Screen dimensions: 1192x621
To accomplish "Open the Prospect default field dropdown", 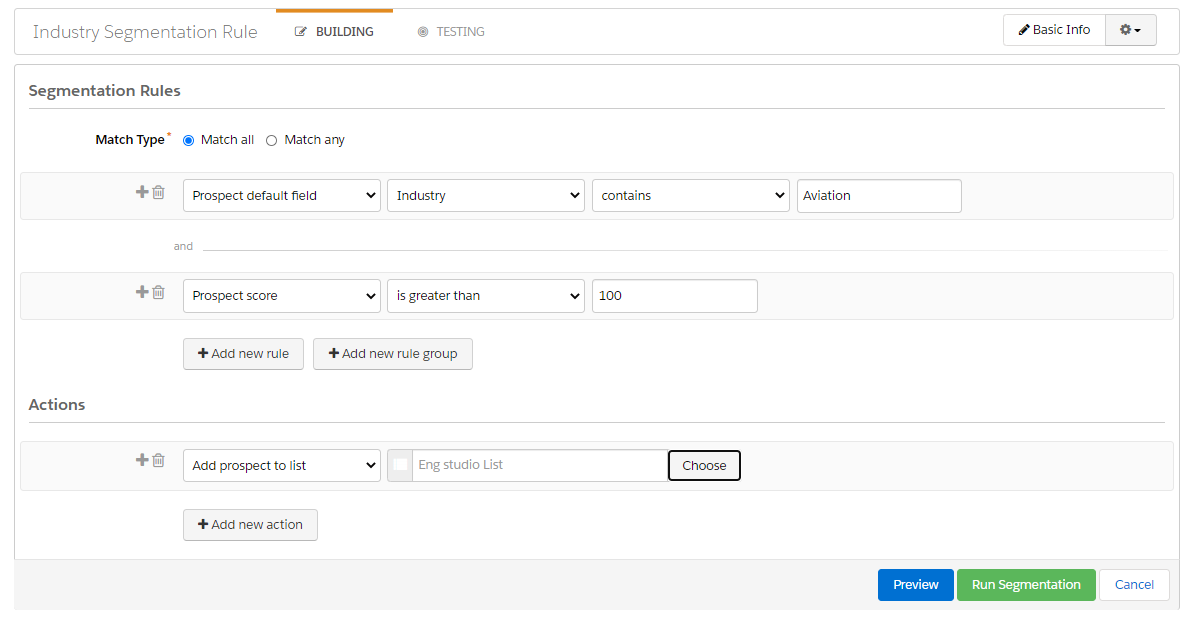I will pyautogui.click(x=281, y=195).
